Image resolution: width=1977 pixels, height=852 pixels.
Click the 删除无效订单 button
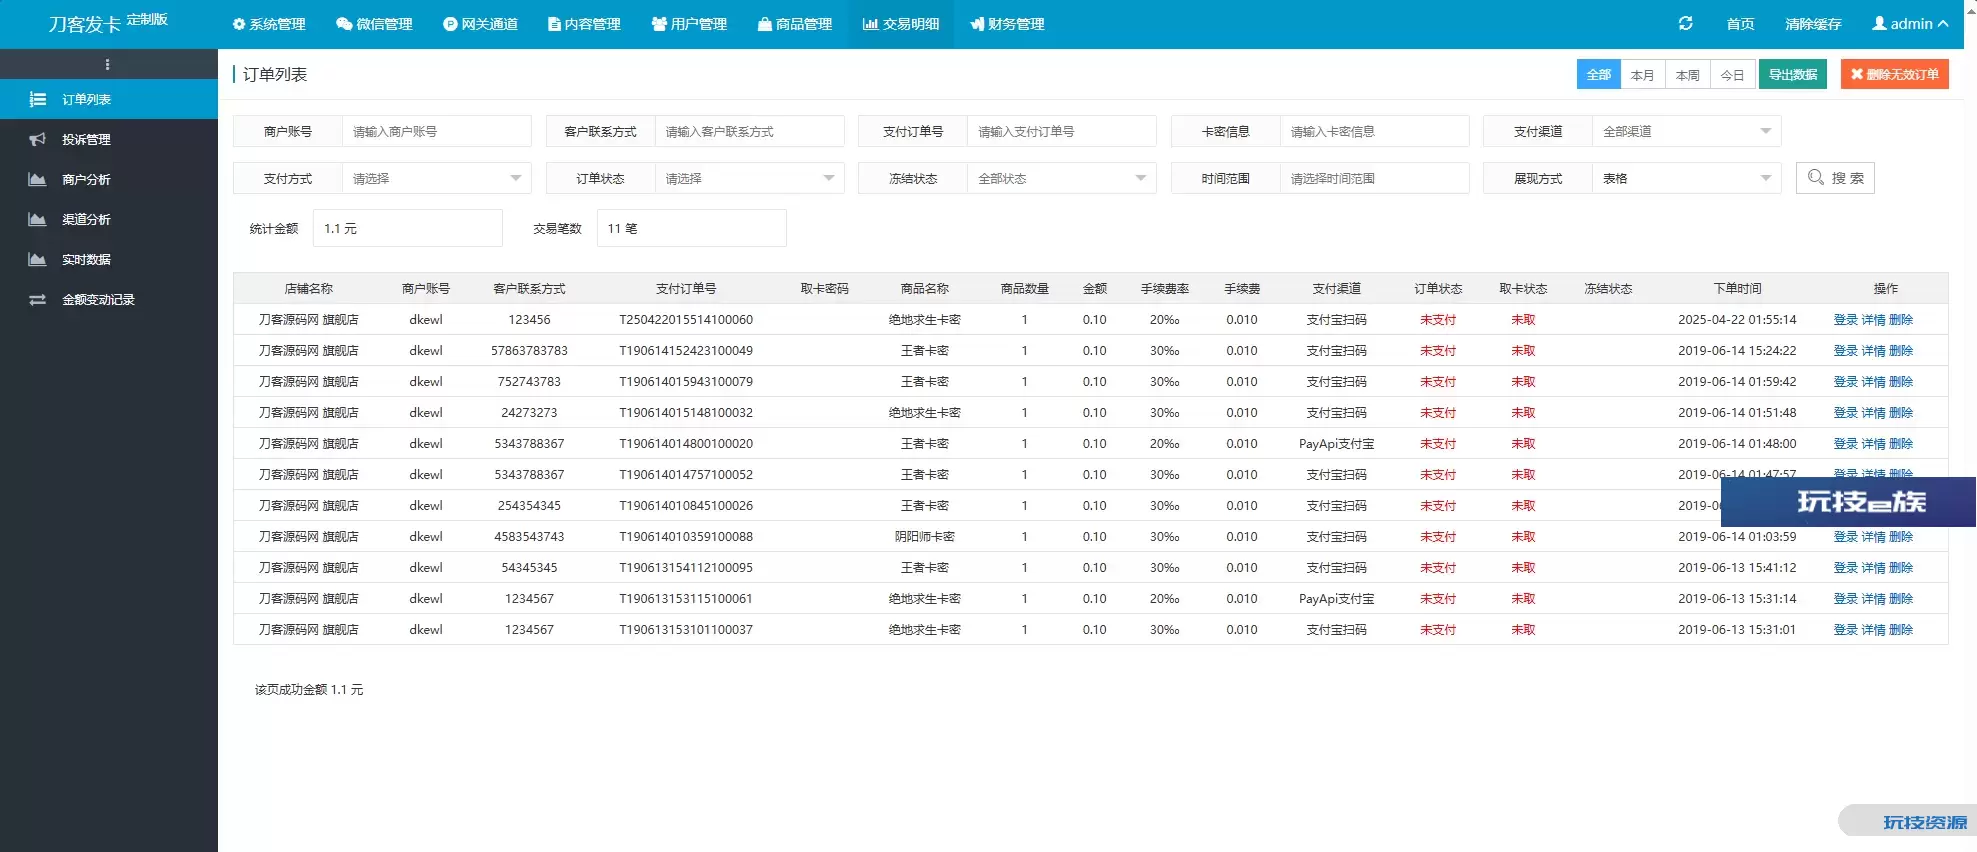pos(1894,75)
